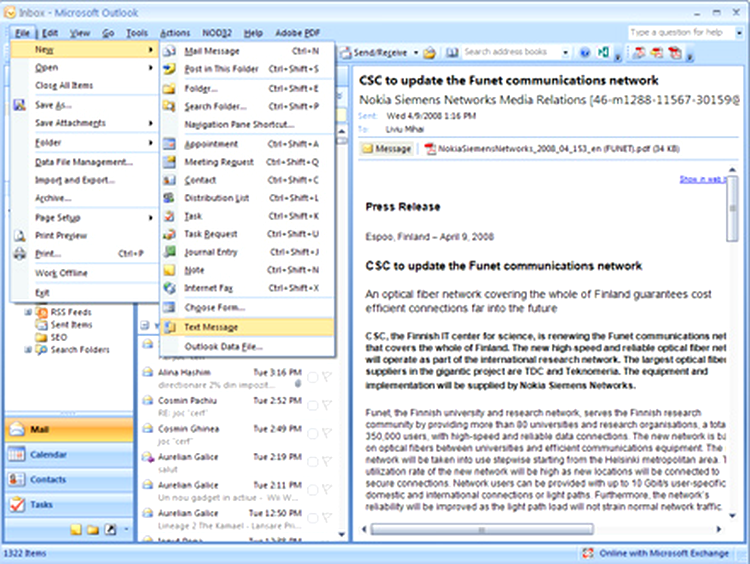The image size is (750, 564).
Task: Click the blue Help question mark icon
Action: tap(585, 52)
